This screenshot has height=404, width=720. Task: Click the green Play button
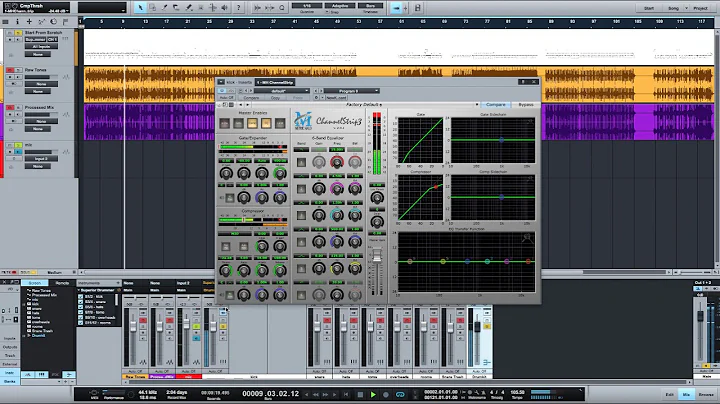pyautogui.click(x=373, y=394)
